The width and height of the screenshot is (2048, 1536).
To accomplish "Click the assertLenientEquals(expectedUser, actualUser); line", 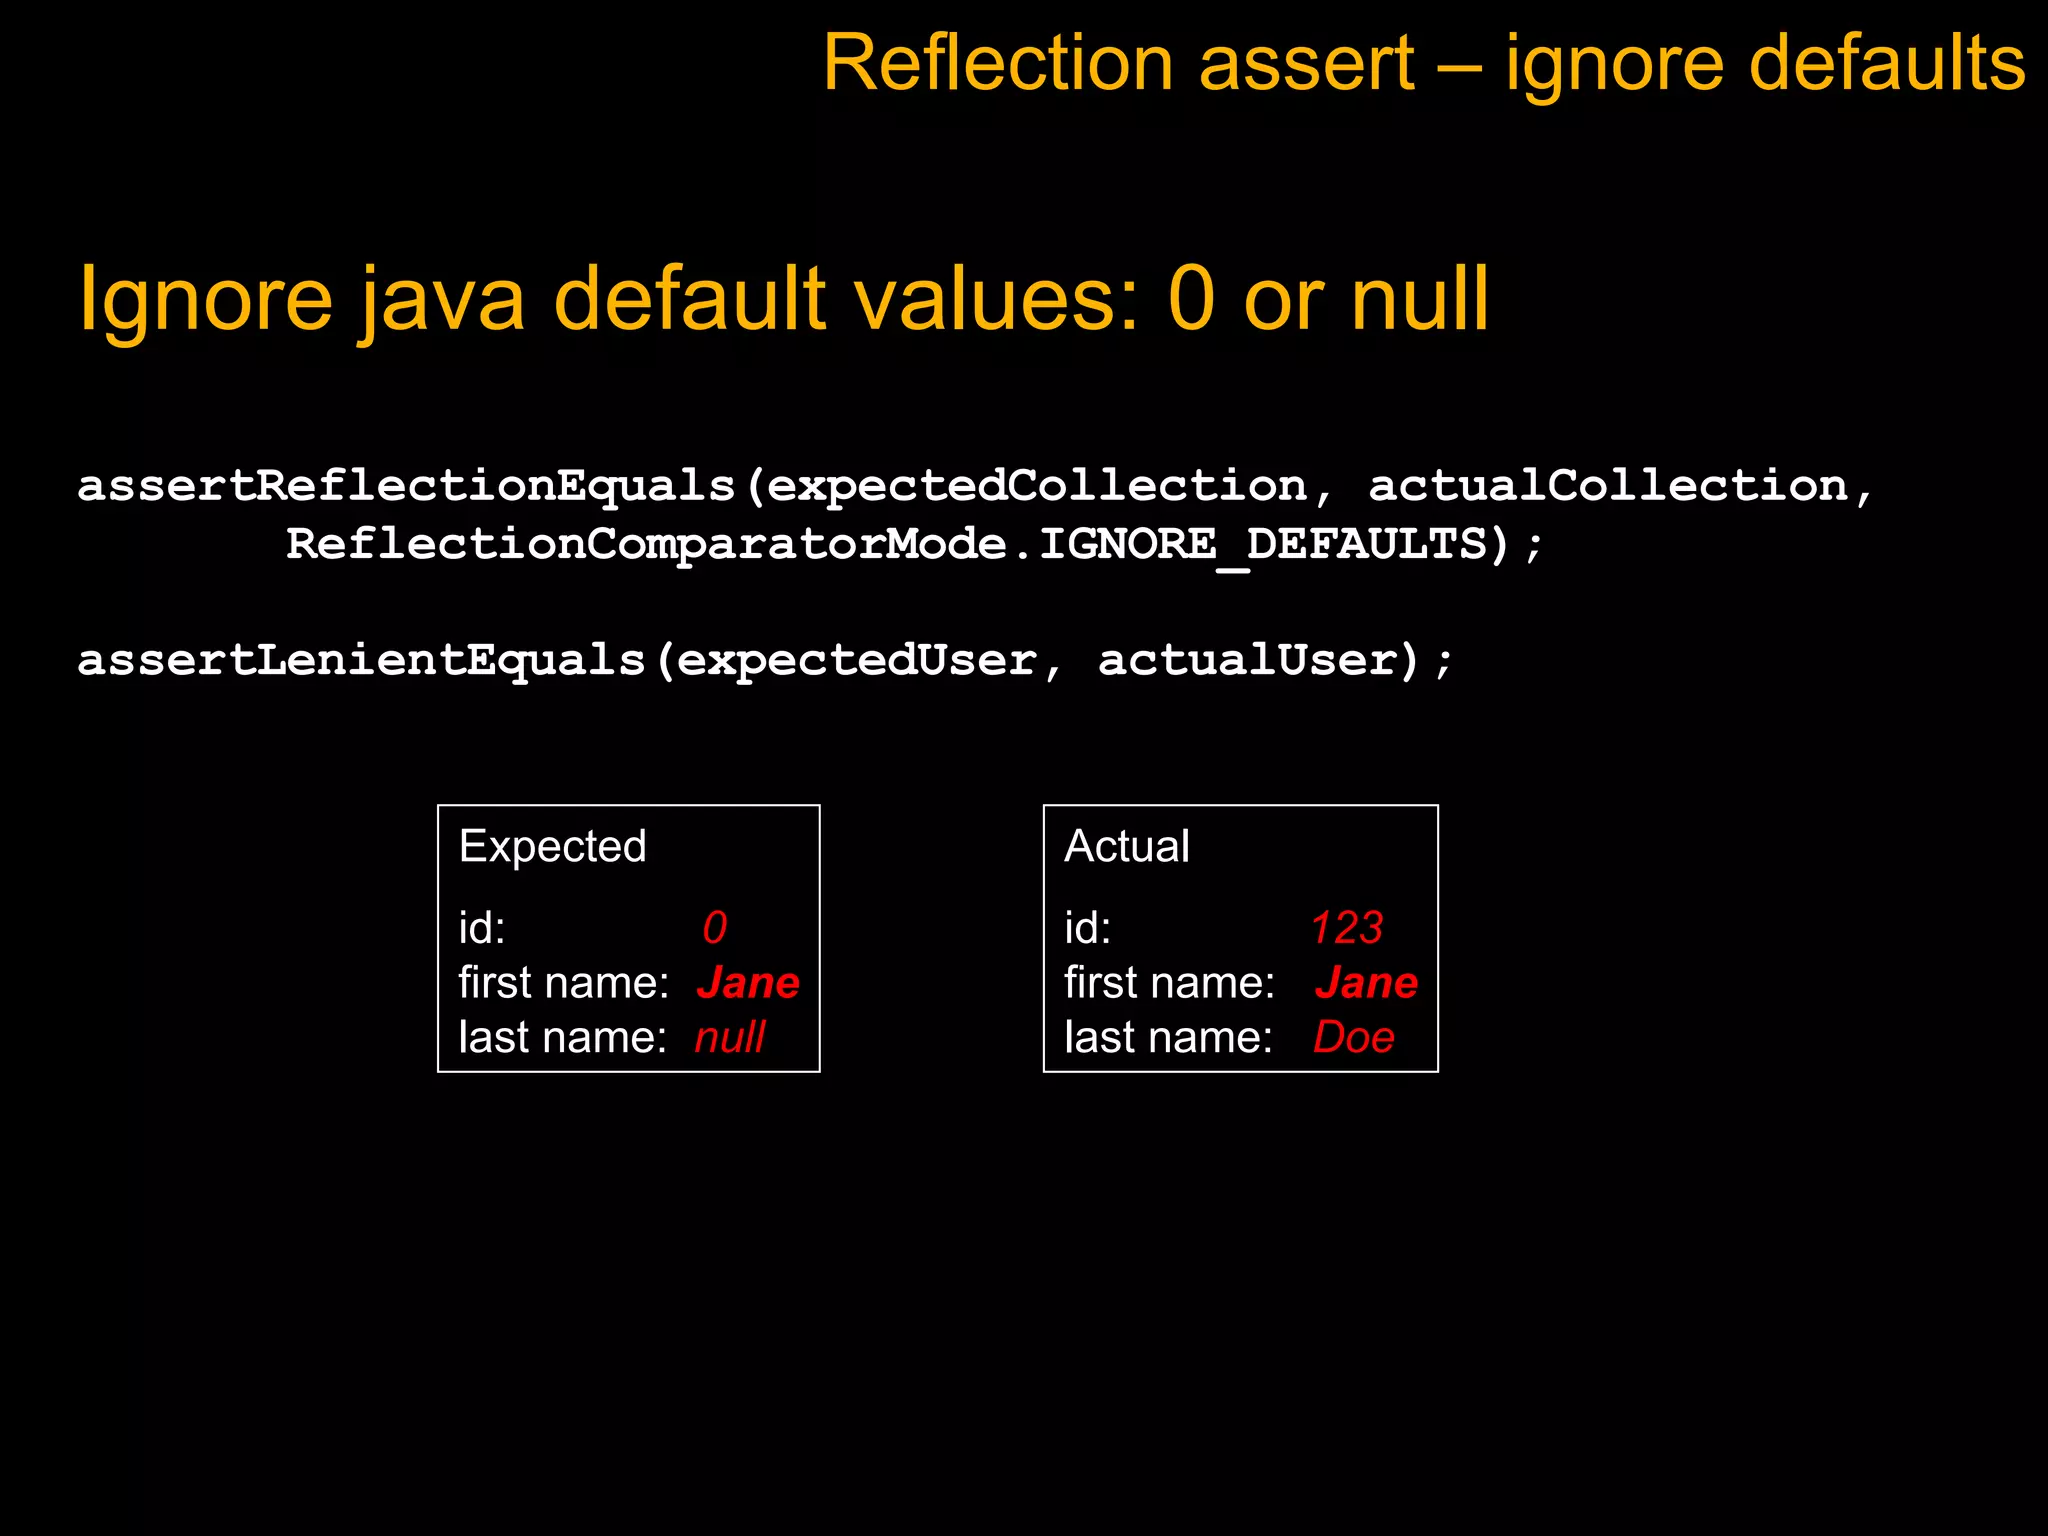I will point(766,661).
